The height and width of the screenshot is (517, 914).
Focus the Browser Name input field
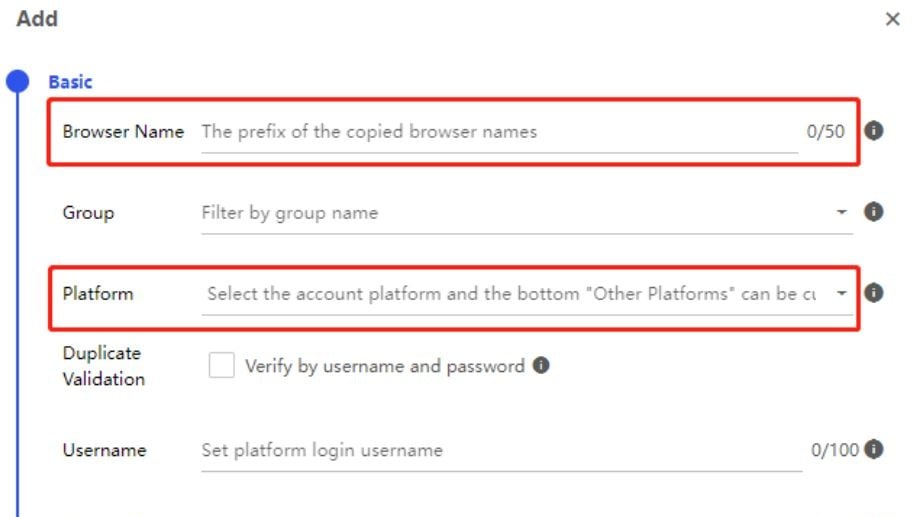click(500, 132)
